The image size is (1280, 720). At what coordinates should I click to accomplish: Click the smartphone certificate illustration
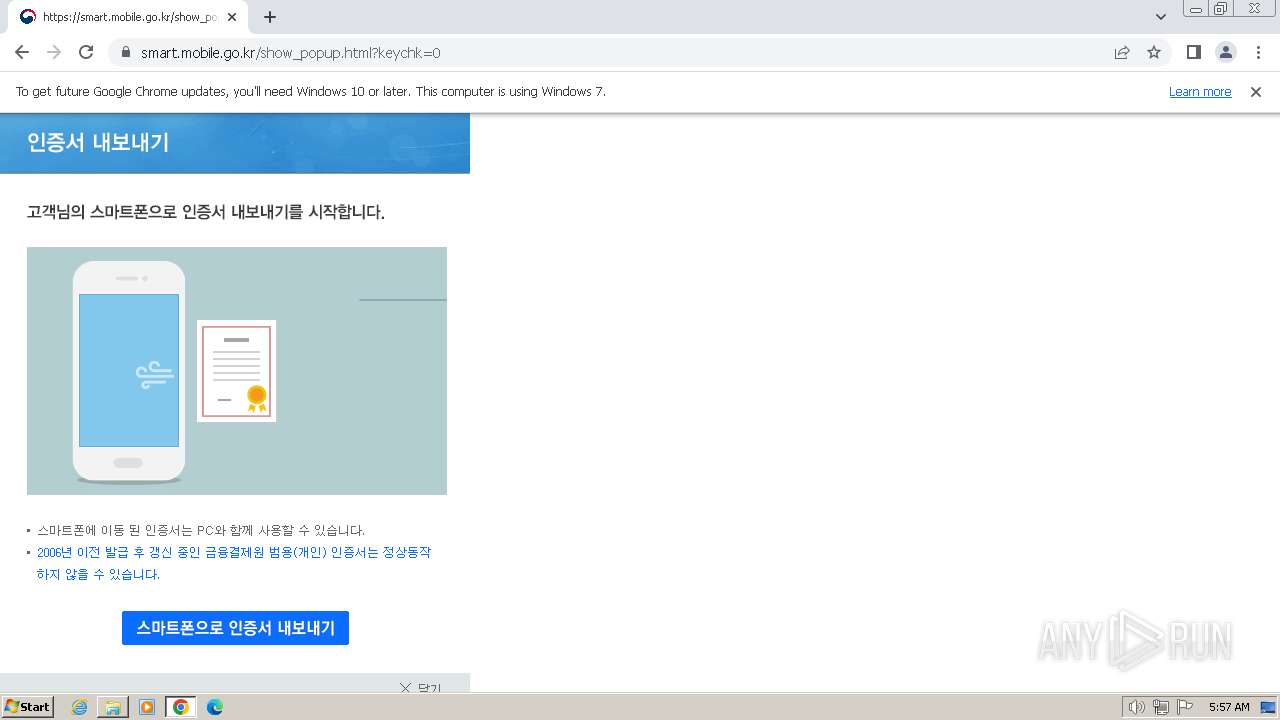237,371
